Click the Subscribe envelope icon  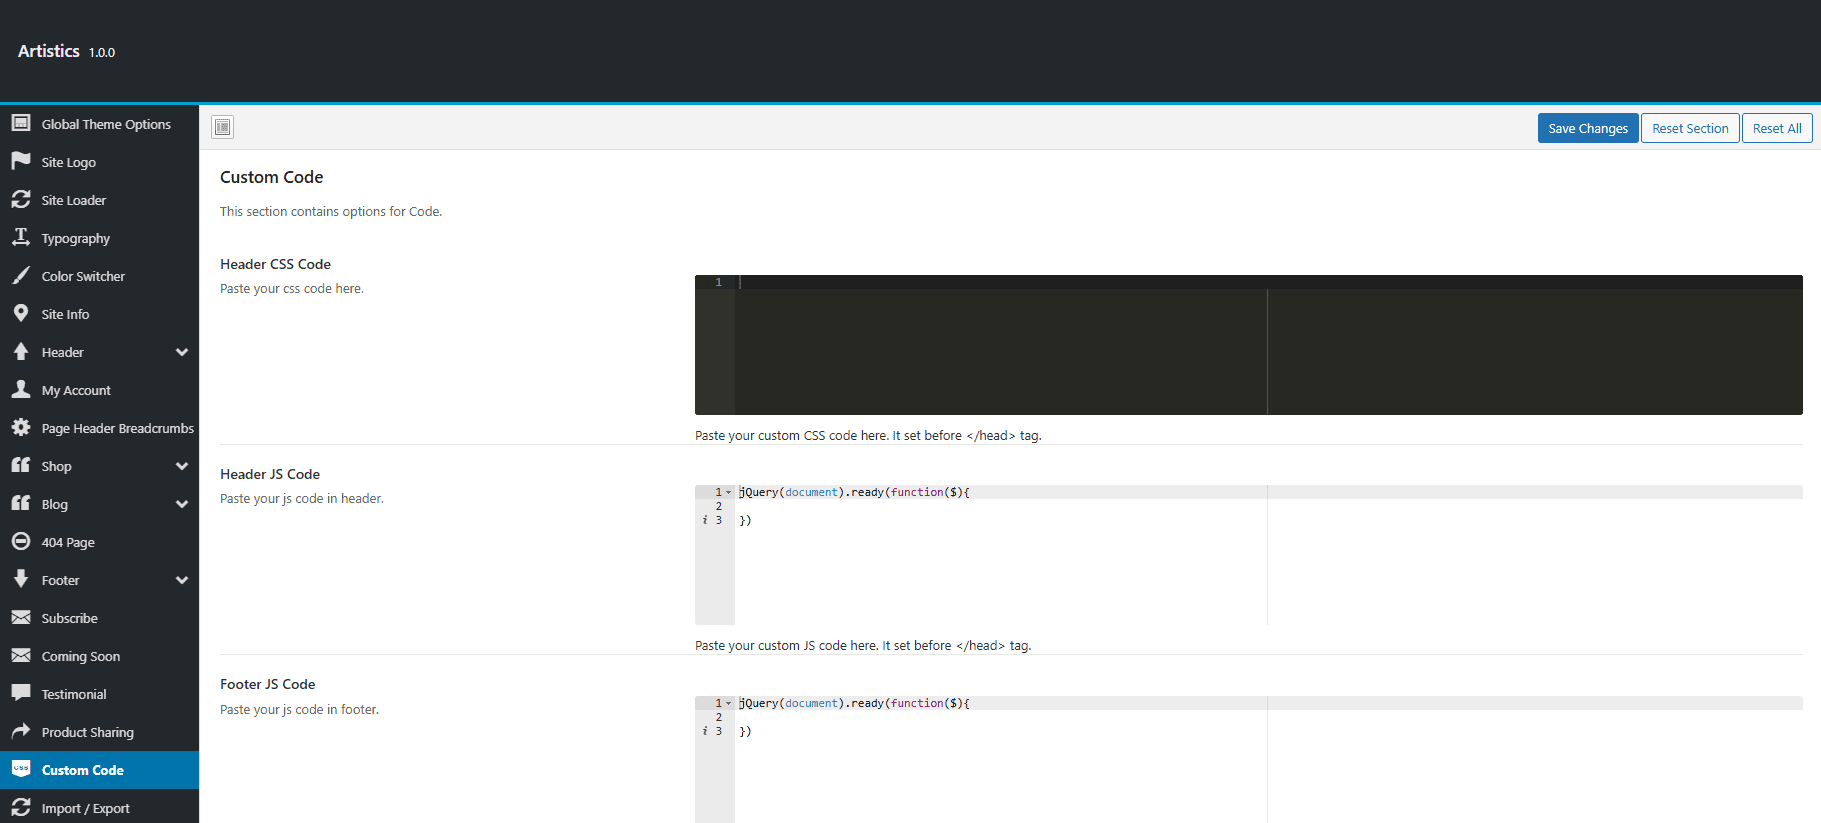pos(21,617)
